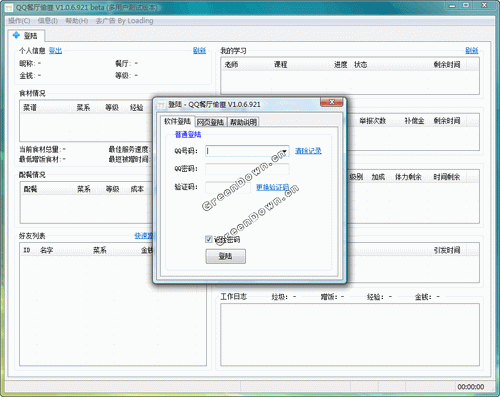Click 等级 header in 配餐情况 table
Screen dimensions: 500x397
point(113,189)
